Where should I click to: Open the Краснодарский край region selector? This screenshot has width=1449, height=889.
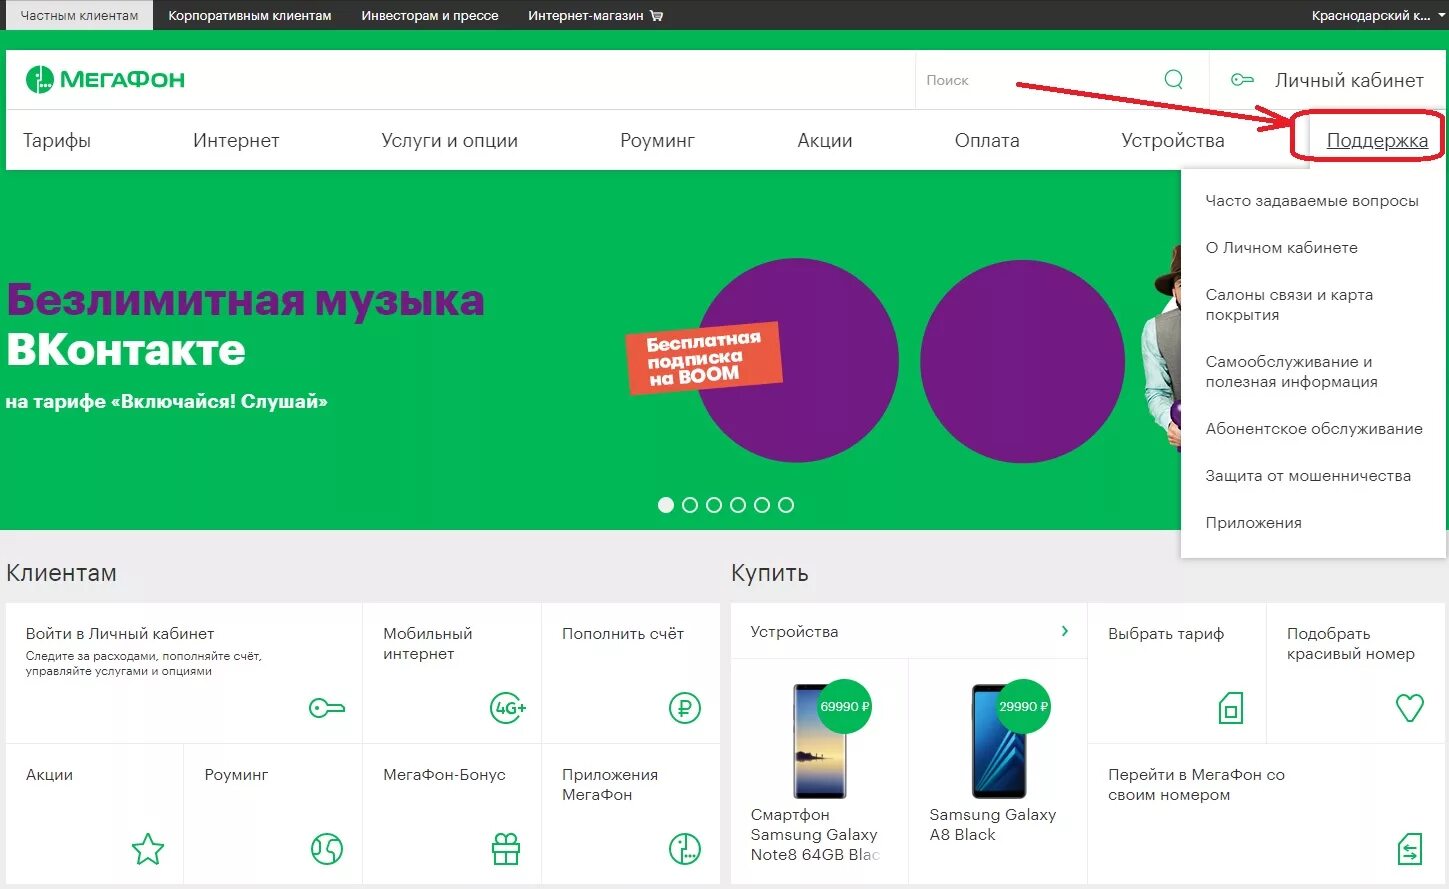(x=1378, y=16)
